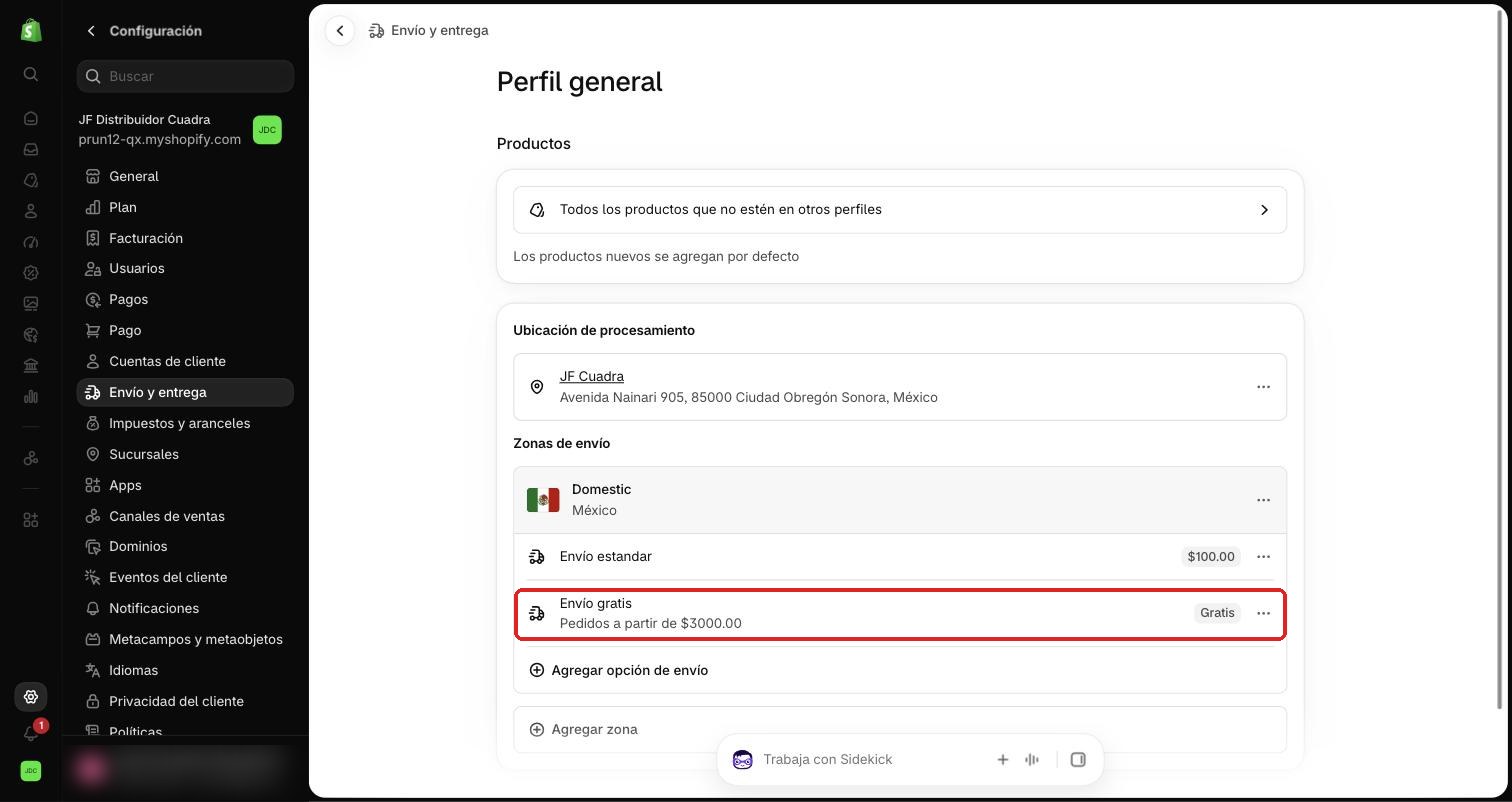Go to the Facturación settings page
The image size is (1512, 802).
coord(185,239)
